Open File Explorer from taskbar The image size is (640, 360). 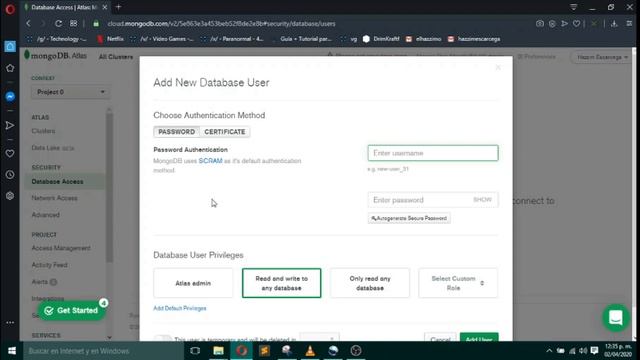coord(218,351)
